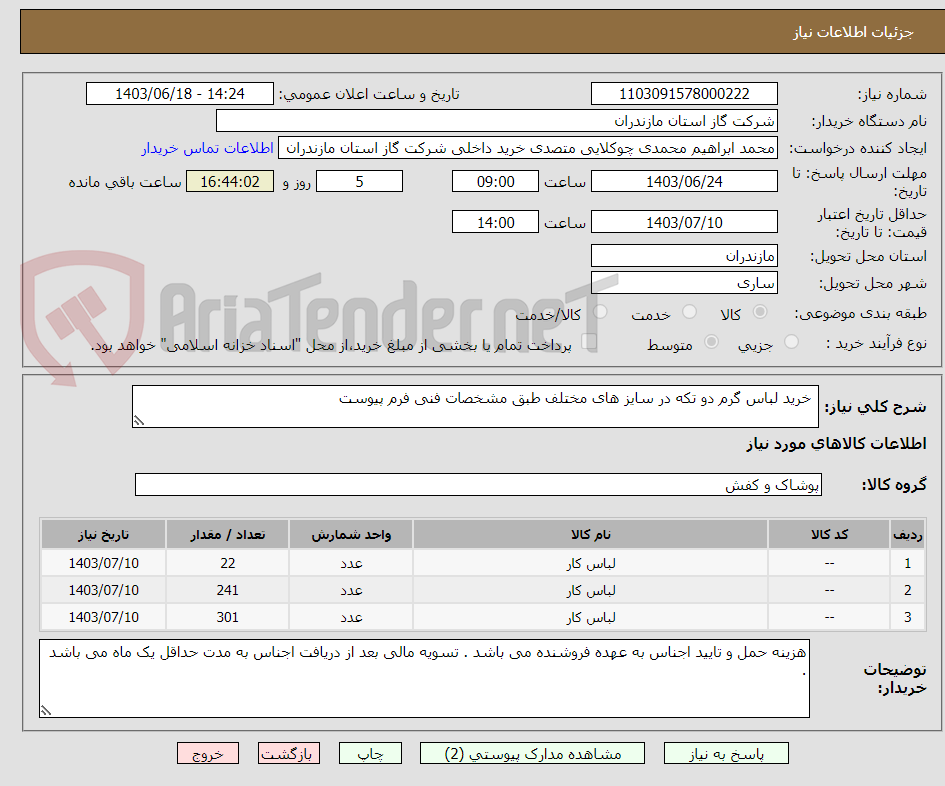Click لباس کار in row 1

coord(591,564)
